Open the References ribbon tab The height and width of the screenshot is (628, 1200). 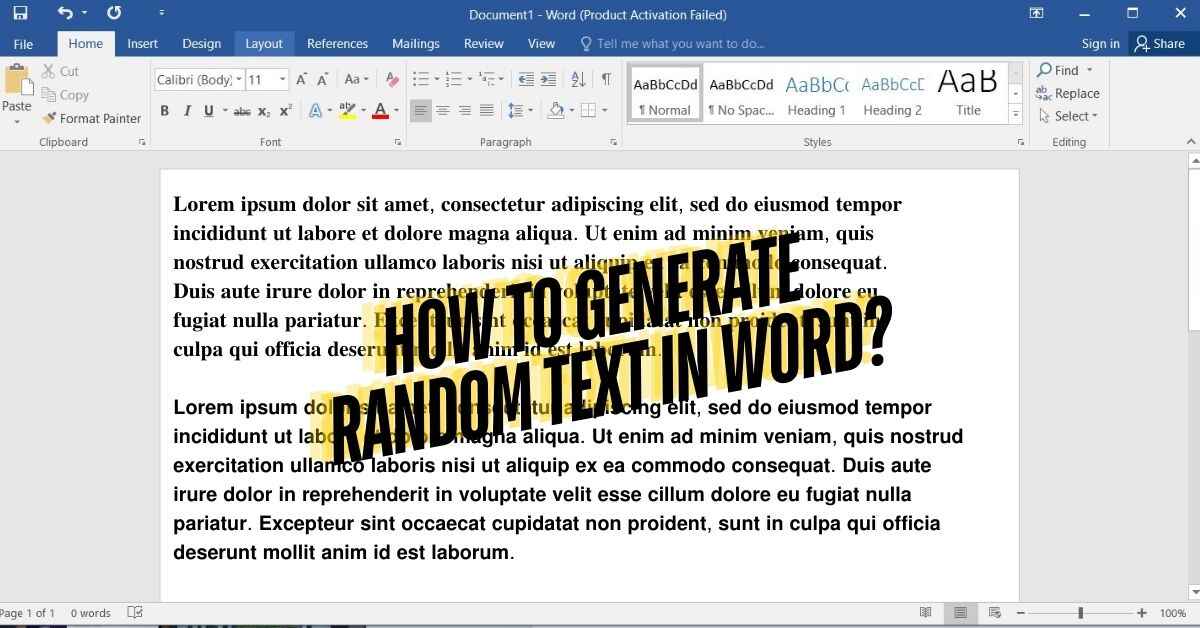point(337,44)
